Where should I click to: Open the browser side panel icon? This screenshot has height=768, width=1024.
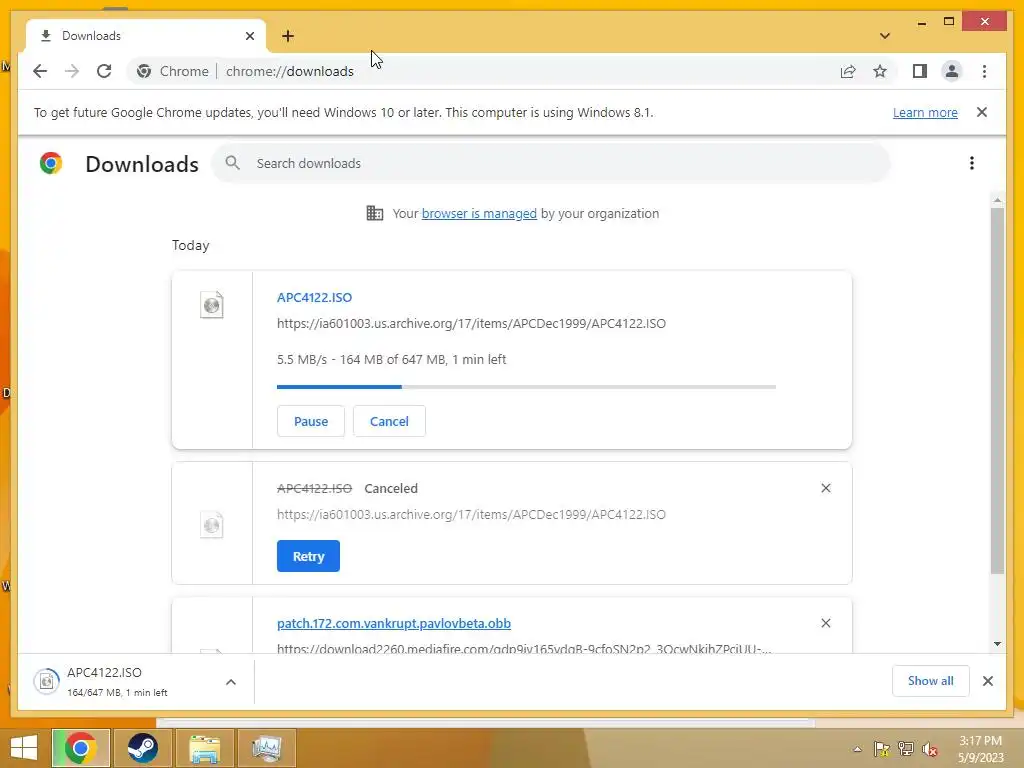click(920, 71)
